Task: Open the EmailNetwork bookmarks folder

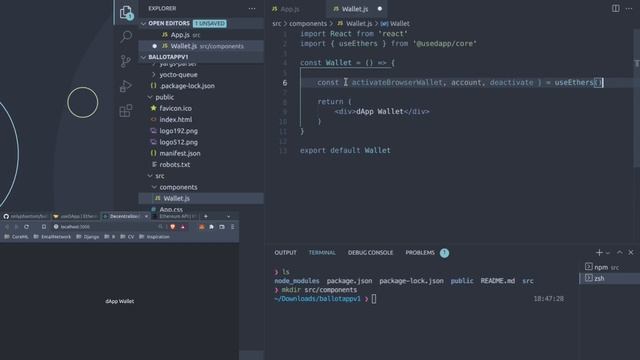Action: click(52, 237)
